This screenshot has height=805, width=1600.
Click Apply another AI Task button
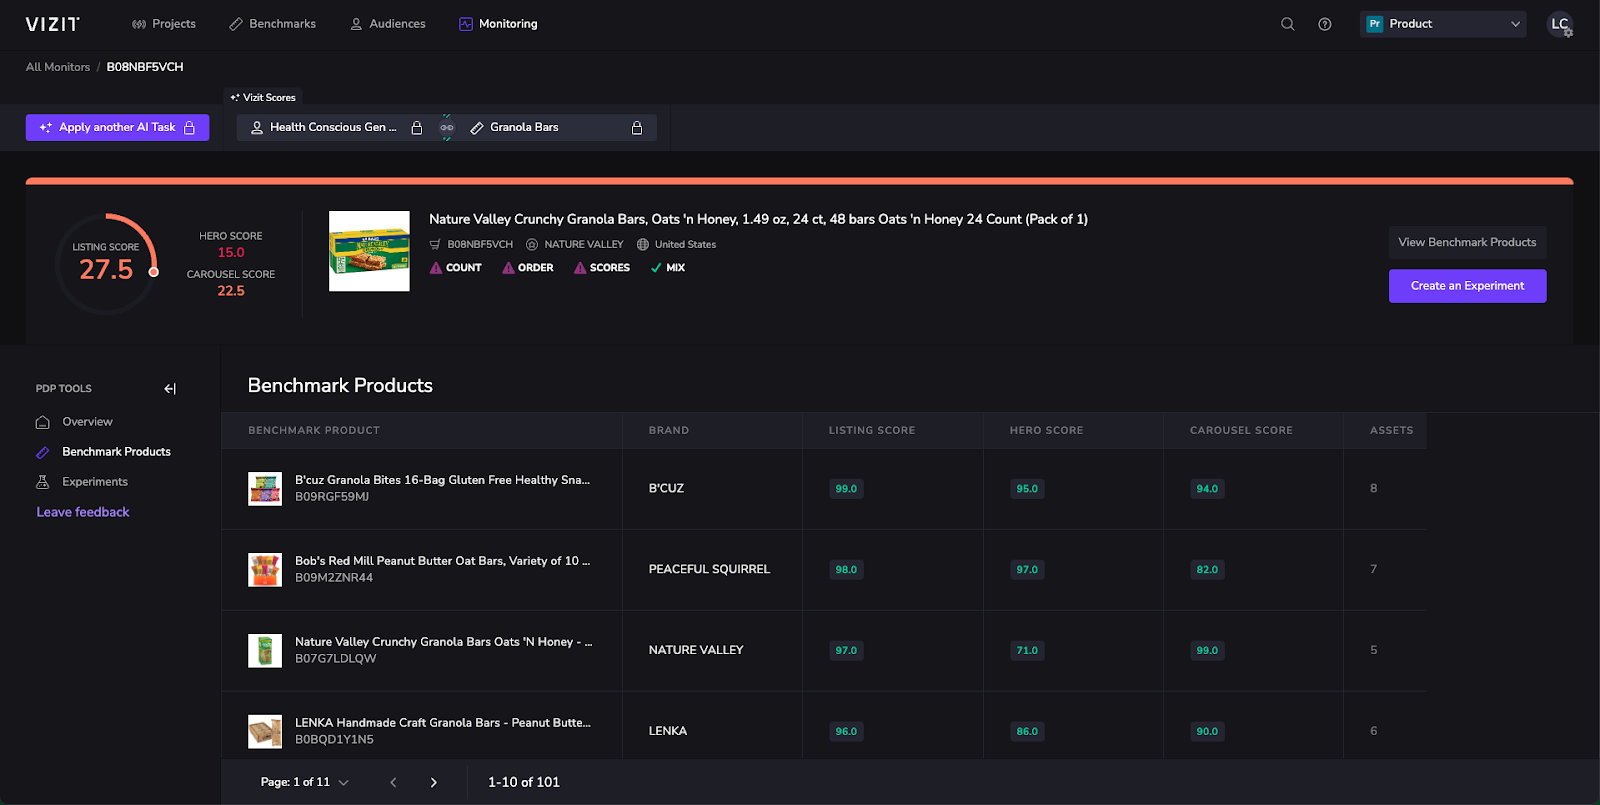[x=117, y=127]
